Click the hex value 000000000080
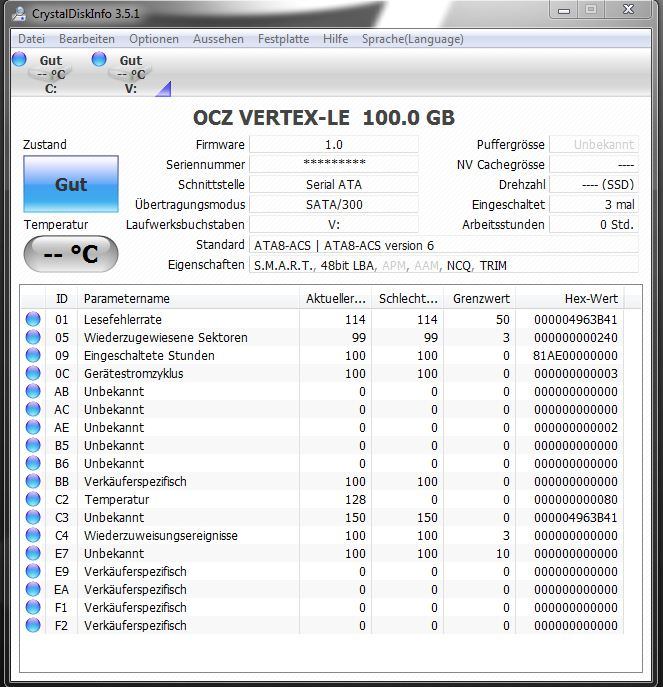The width and height of the screenshot is (663, 687). [x=575, y=499]
